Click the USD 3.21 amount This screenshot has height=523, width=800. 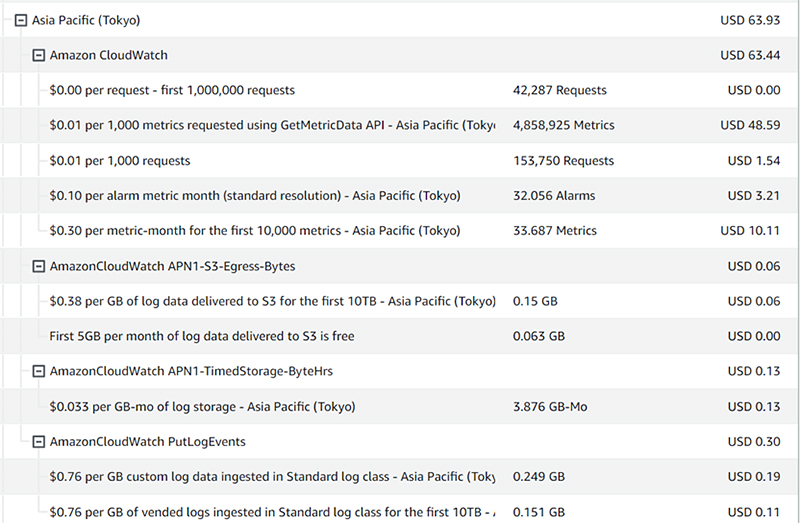pyautogui.click(x=754, y=196)
